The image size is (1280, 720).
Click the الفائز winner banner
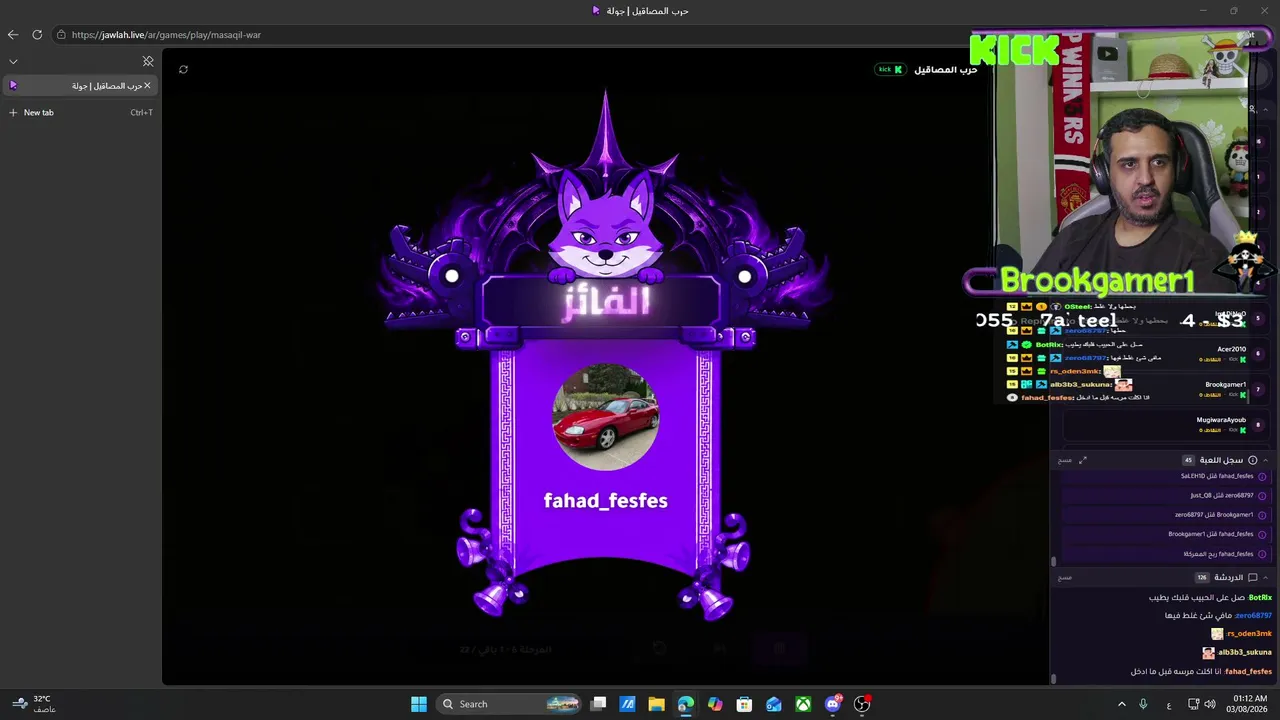[x=603, y=300]
